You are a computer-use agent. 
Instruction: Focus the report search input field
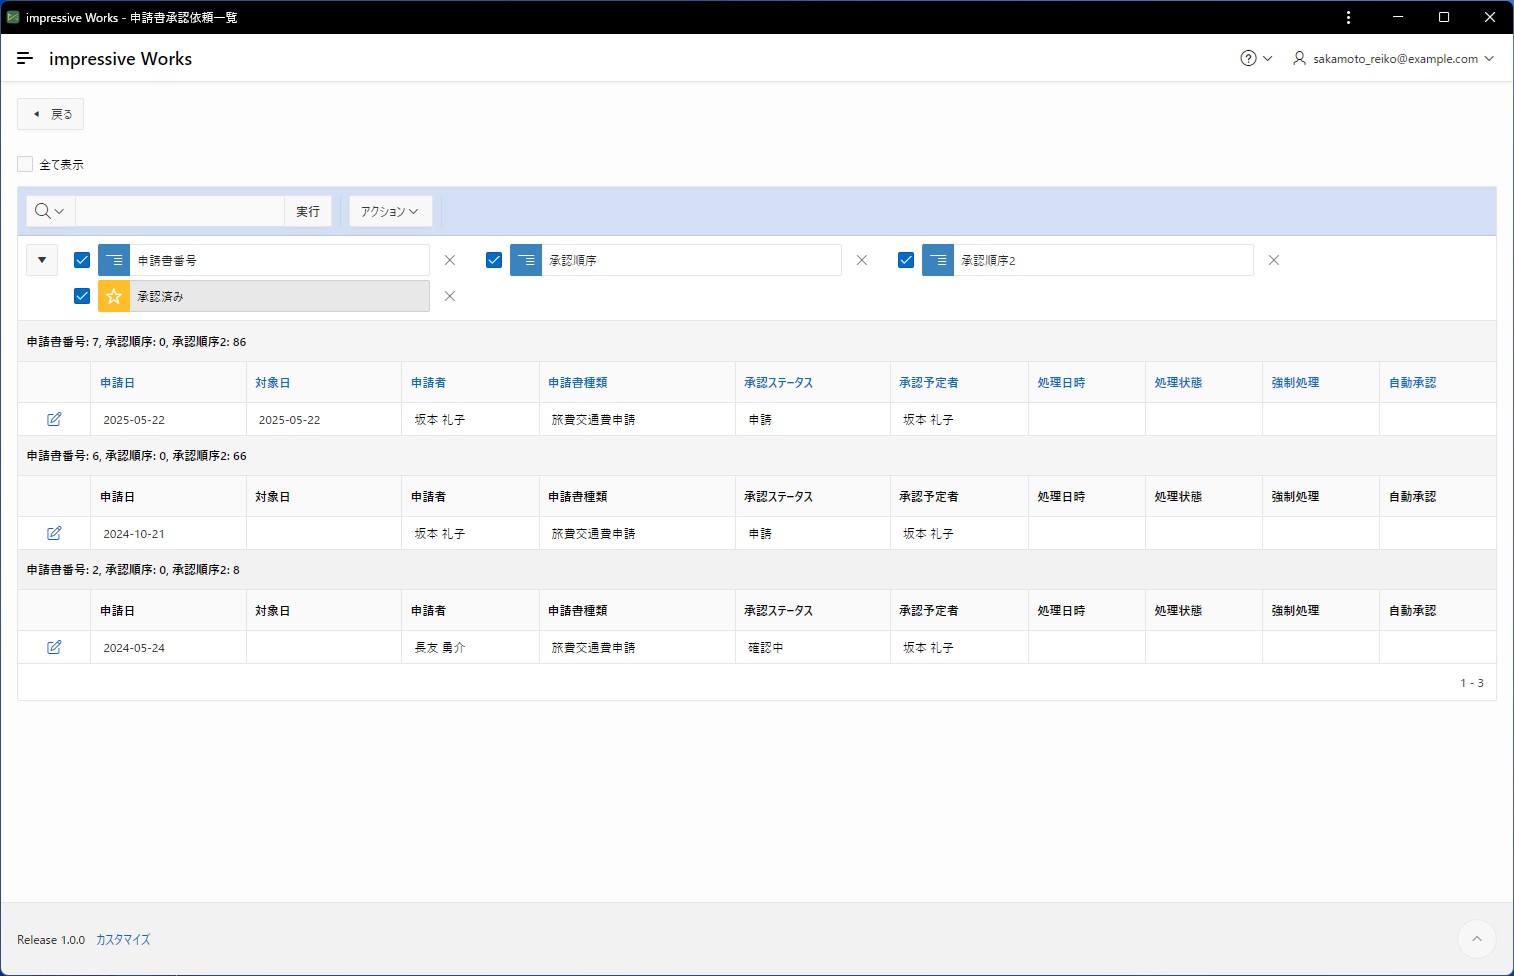coord(180,211)
